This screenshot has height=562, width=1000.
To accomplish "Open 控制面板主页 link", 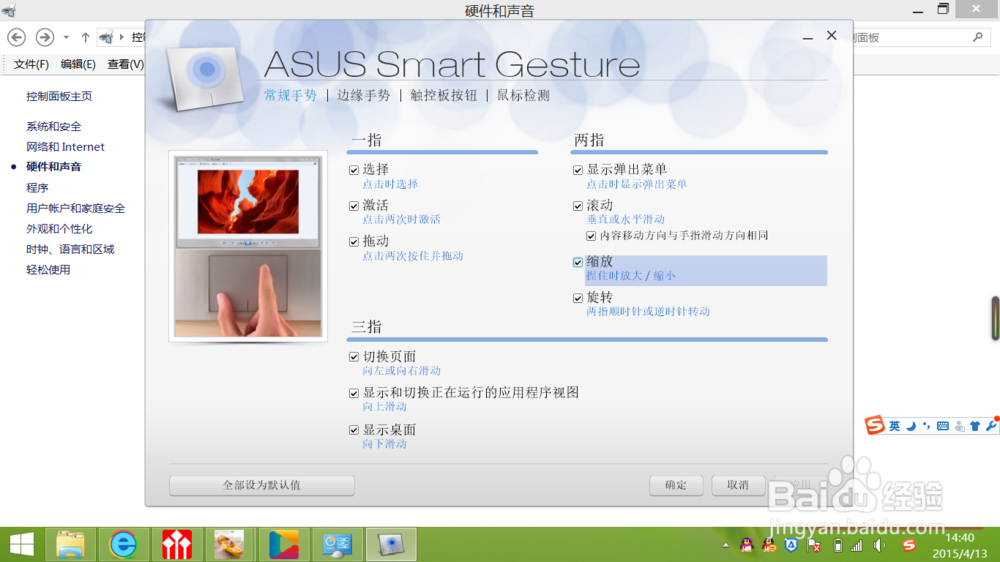I will tap(59, 96).
